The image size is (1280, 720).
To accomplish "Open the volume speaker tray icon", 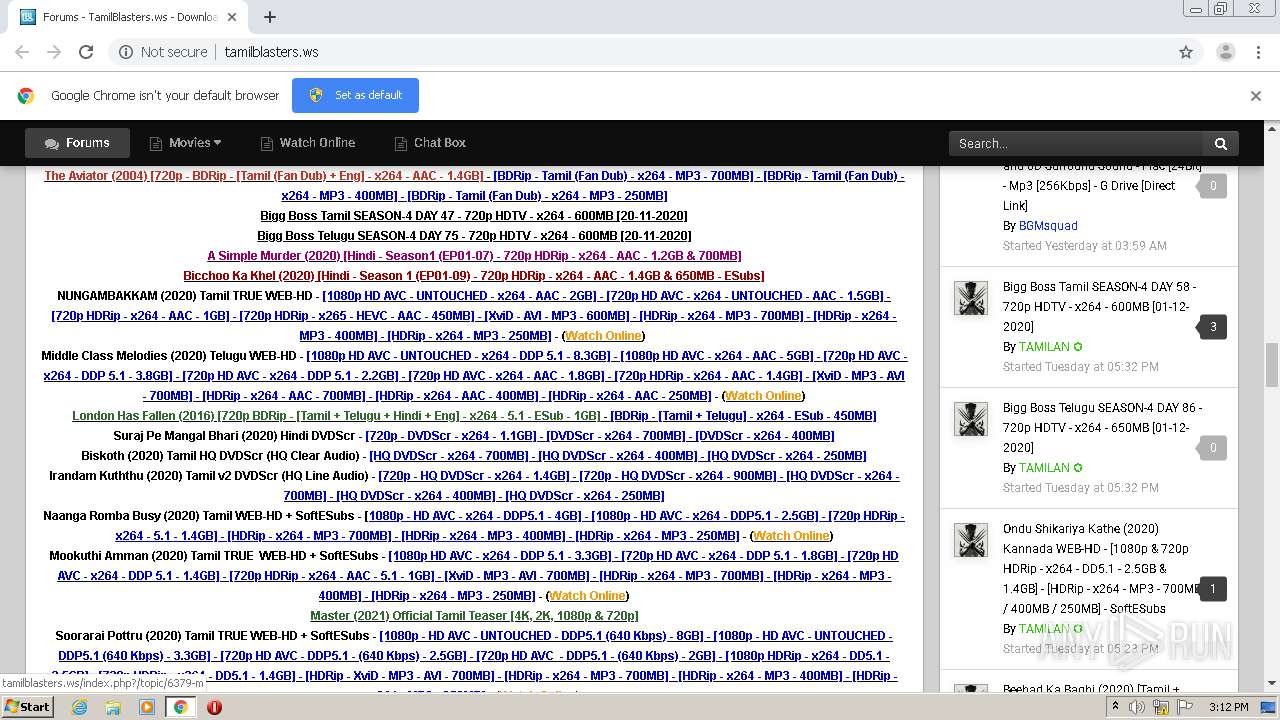I will pyautogui.click(x=1137, y=707).
